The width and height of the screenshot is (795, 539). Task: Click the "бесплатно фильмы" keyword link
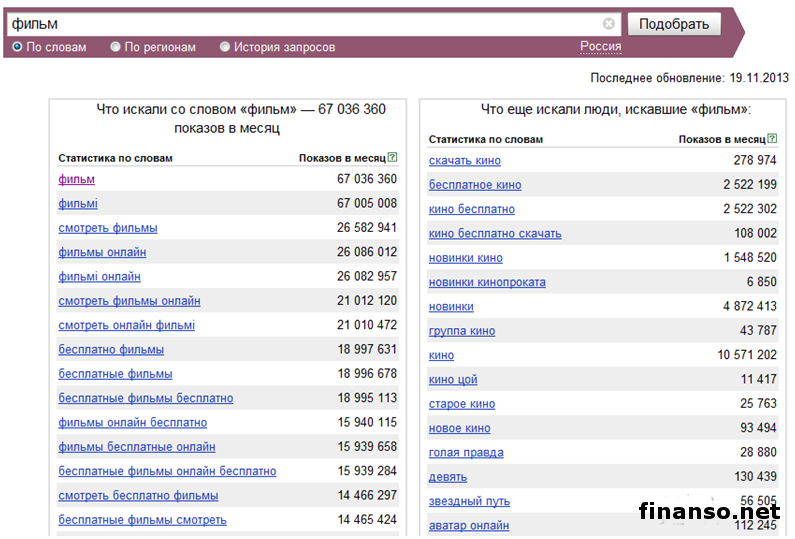[x=111, y=350]
